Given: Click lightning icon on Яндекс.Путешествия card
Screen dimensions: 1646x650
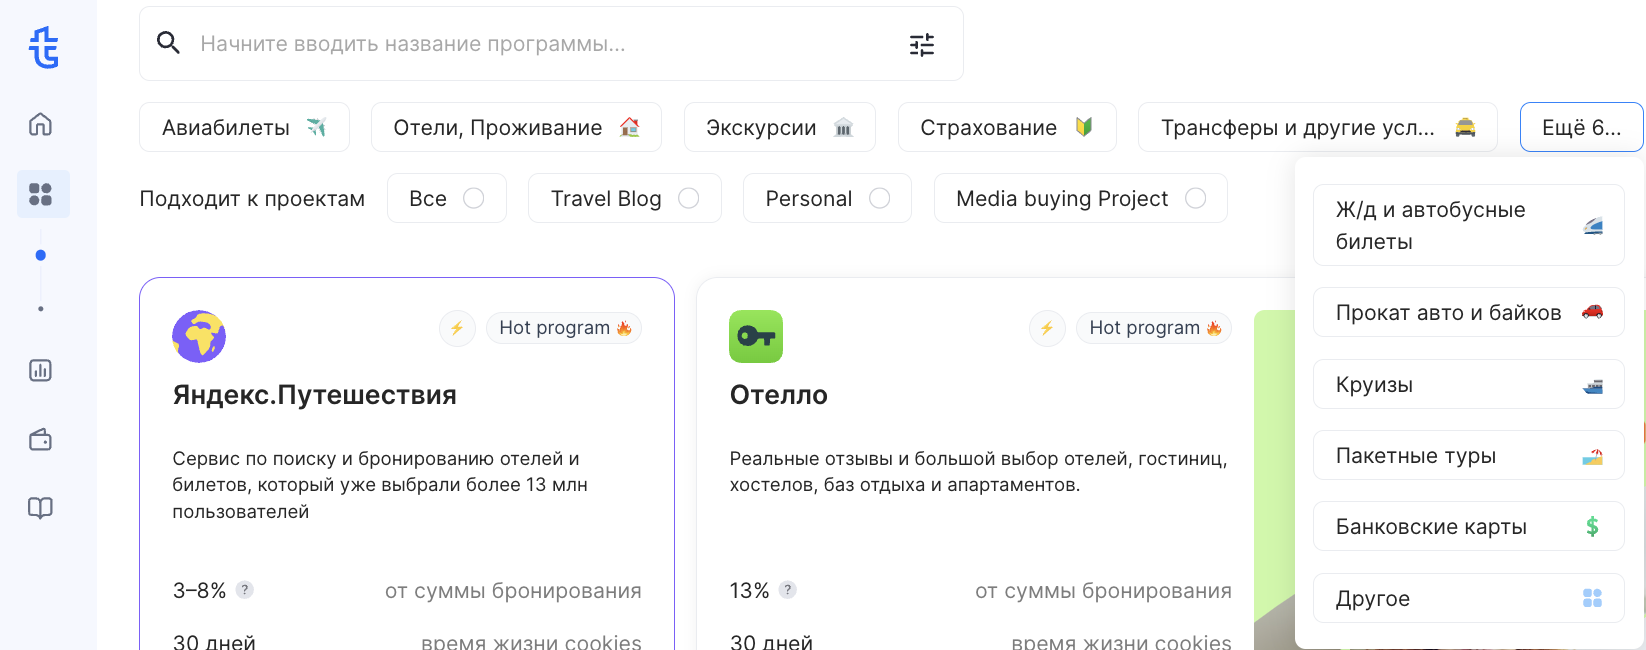Looking at the screenshot, I should [x=457, y=328].
